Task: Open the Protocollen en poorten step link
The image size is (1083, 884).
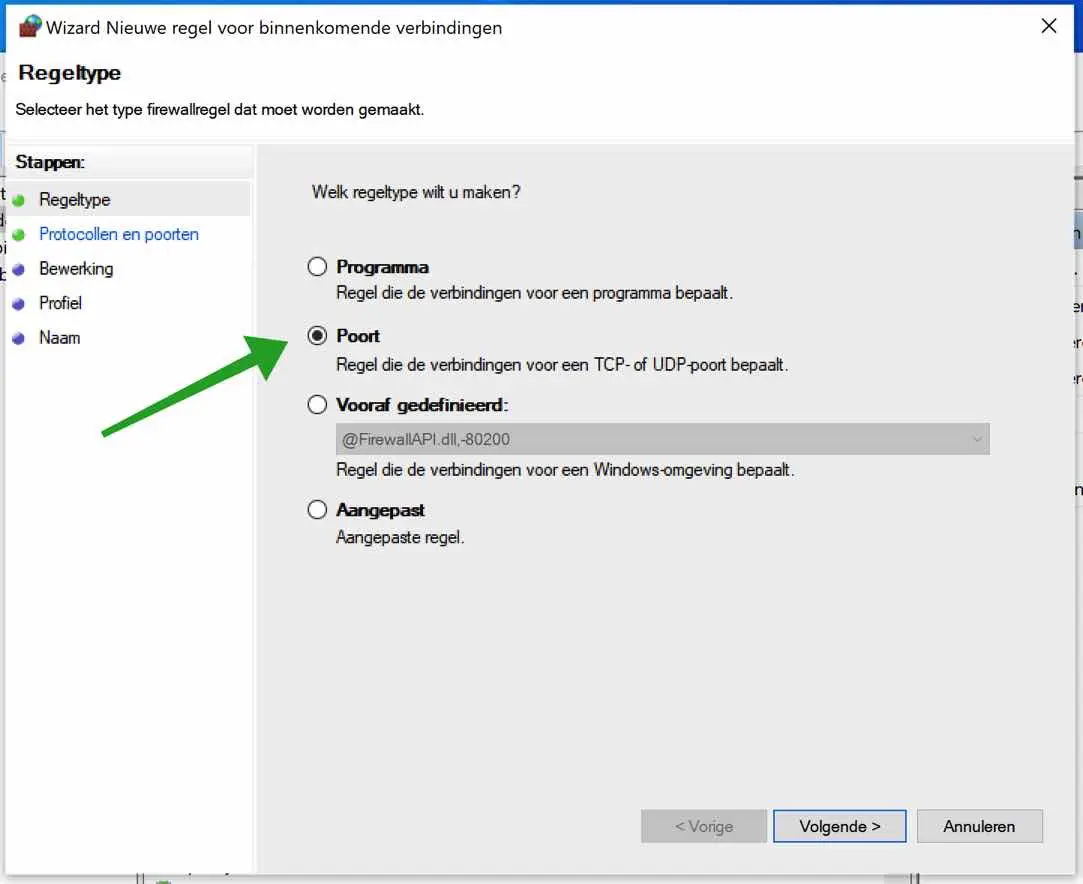Action: tap(119, 234)
